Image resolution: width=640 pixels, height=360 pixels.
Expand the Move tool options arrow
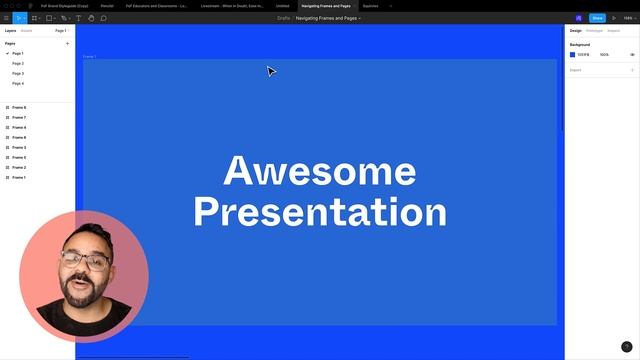24,18
